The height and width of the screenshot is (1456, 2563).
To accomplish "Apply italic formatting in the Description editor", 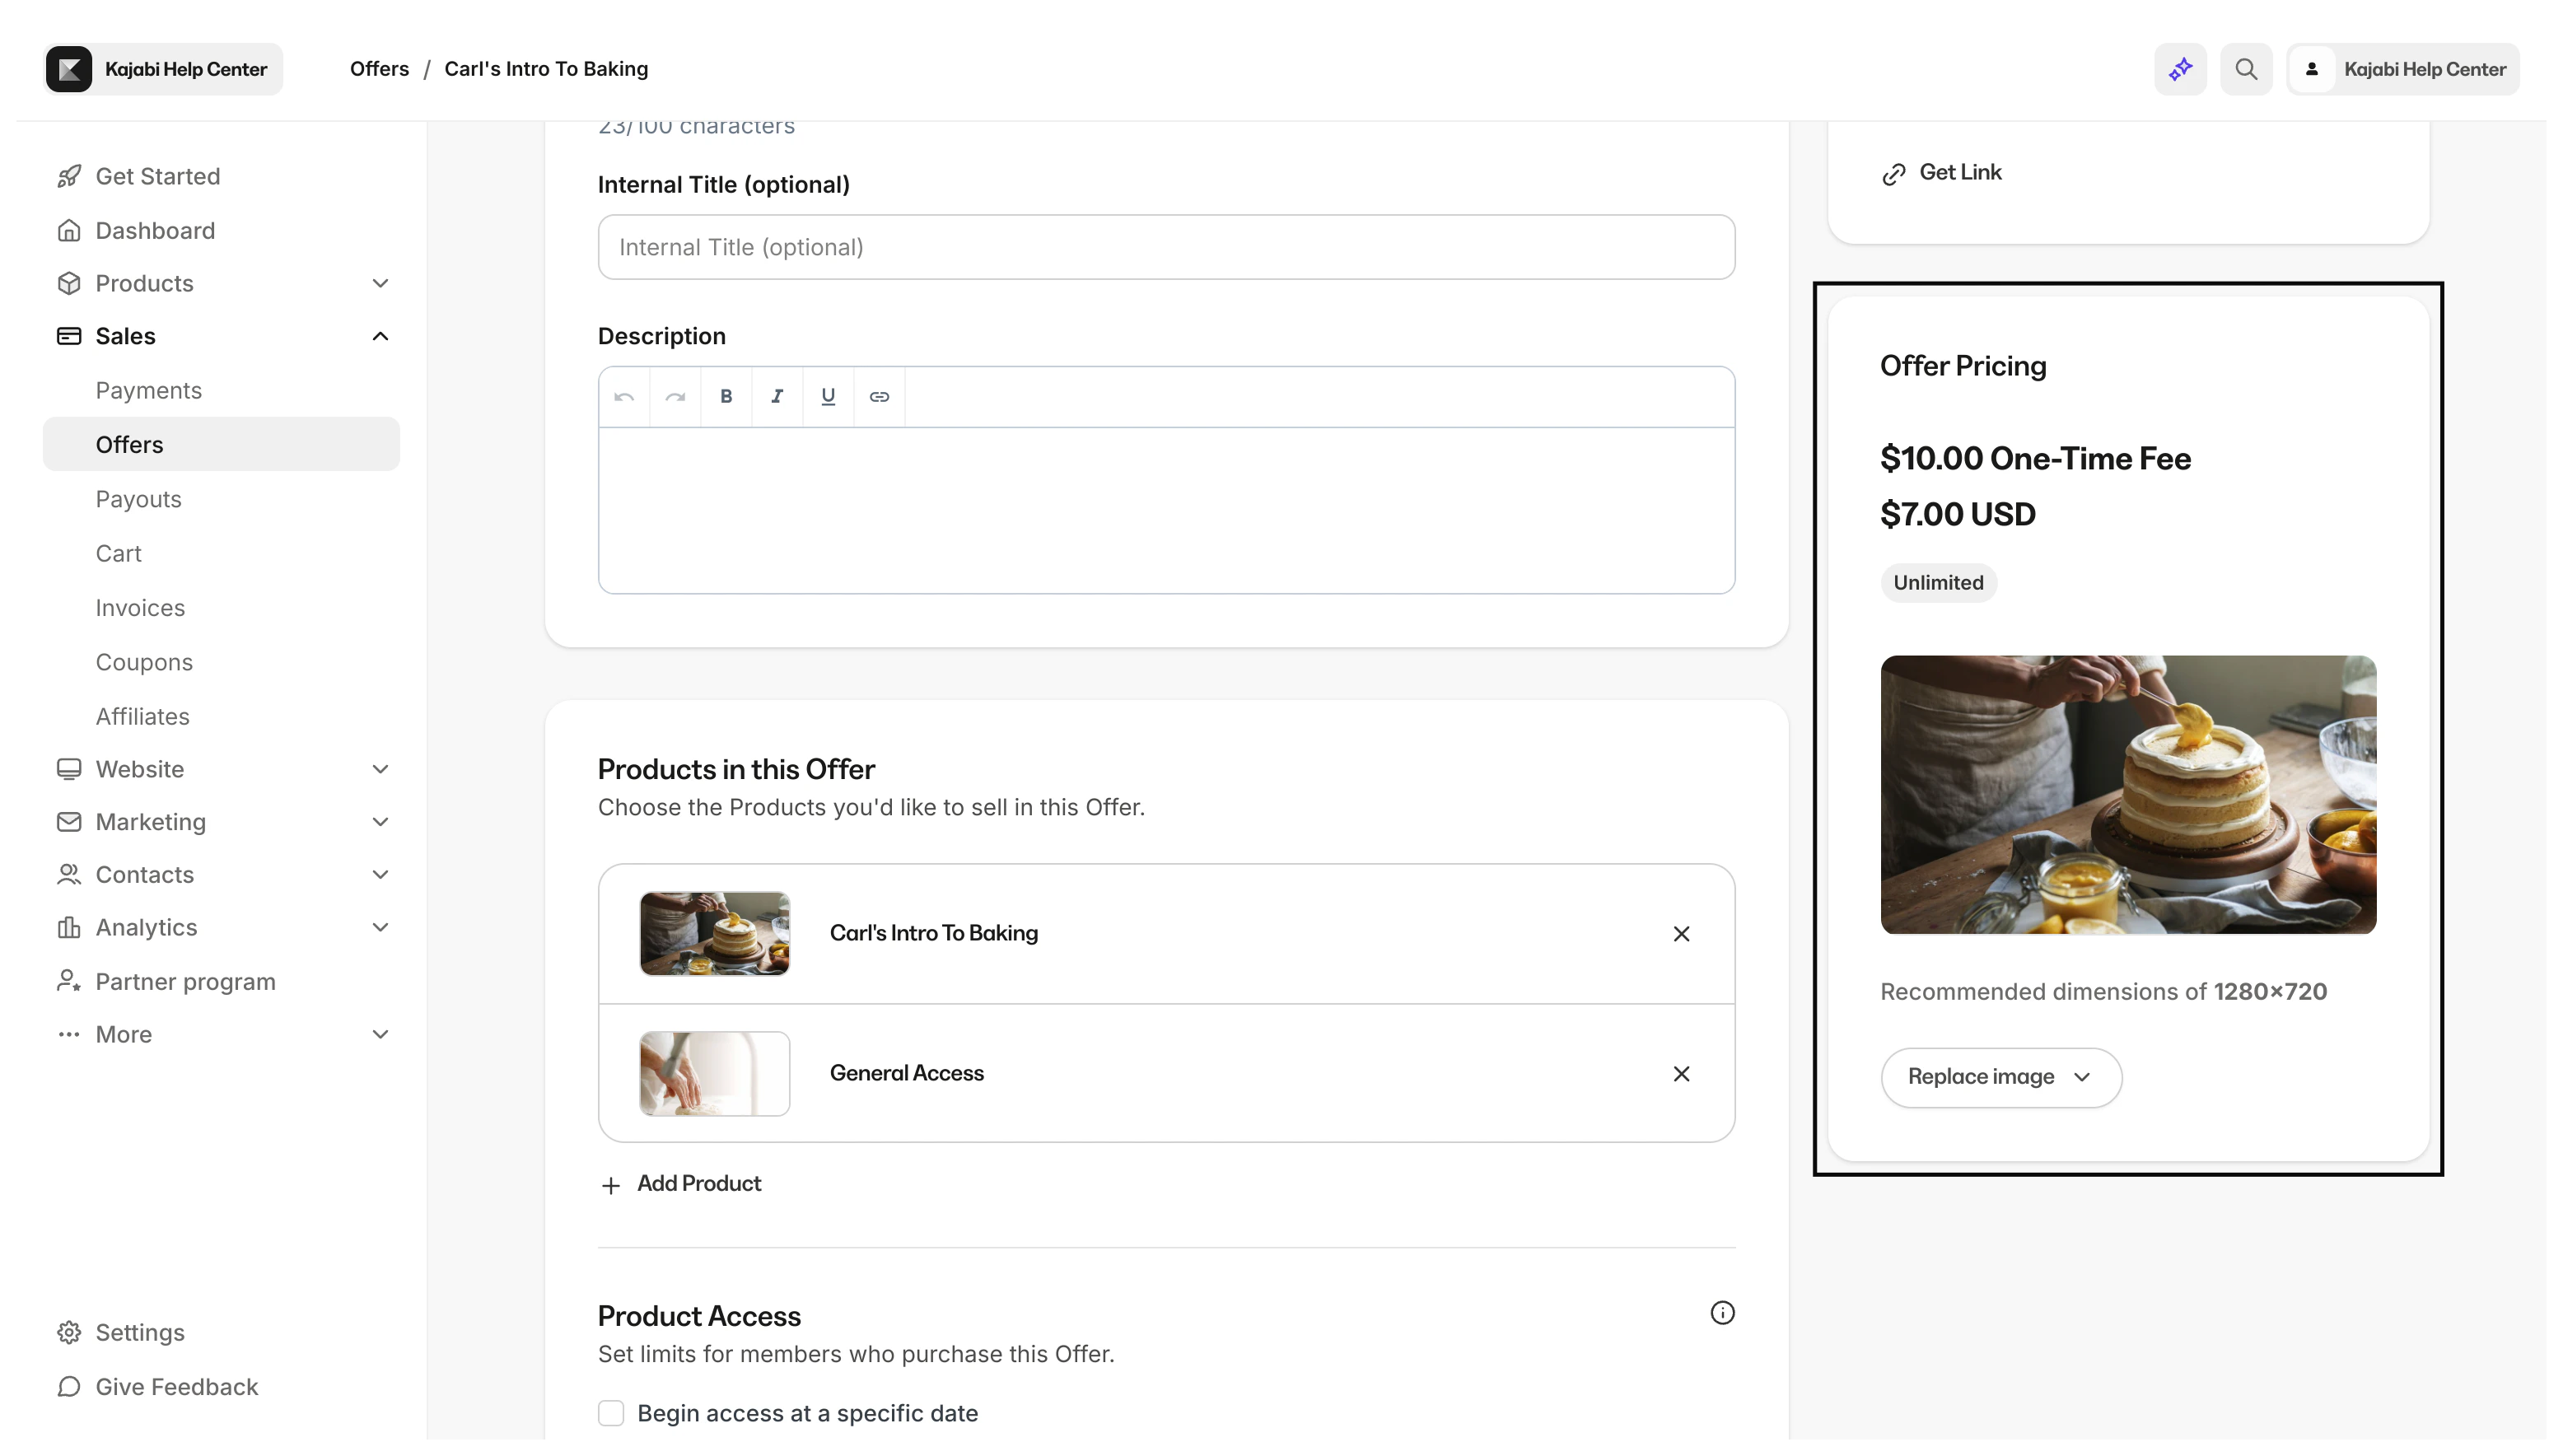I will point(777,396).
